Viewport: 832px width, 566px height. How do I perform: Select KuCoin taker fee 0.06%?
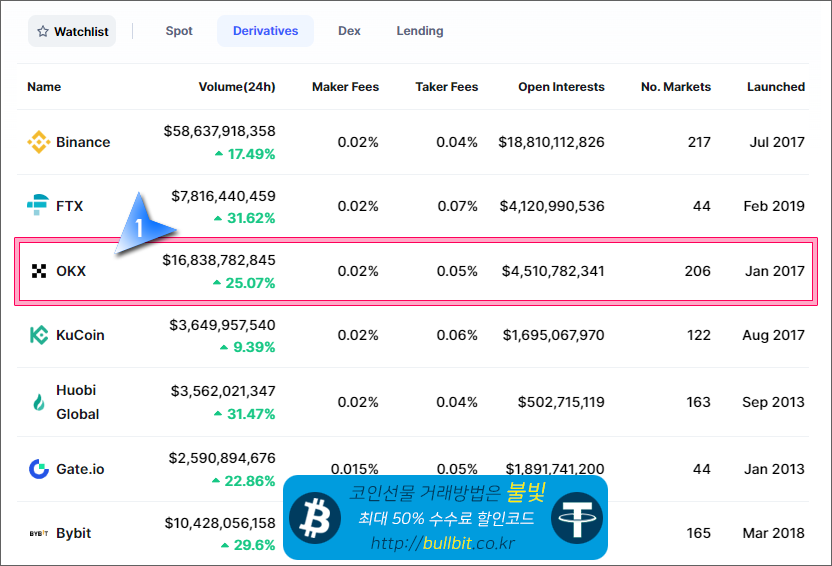(457, 335)
